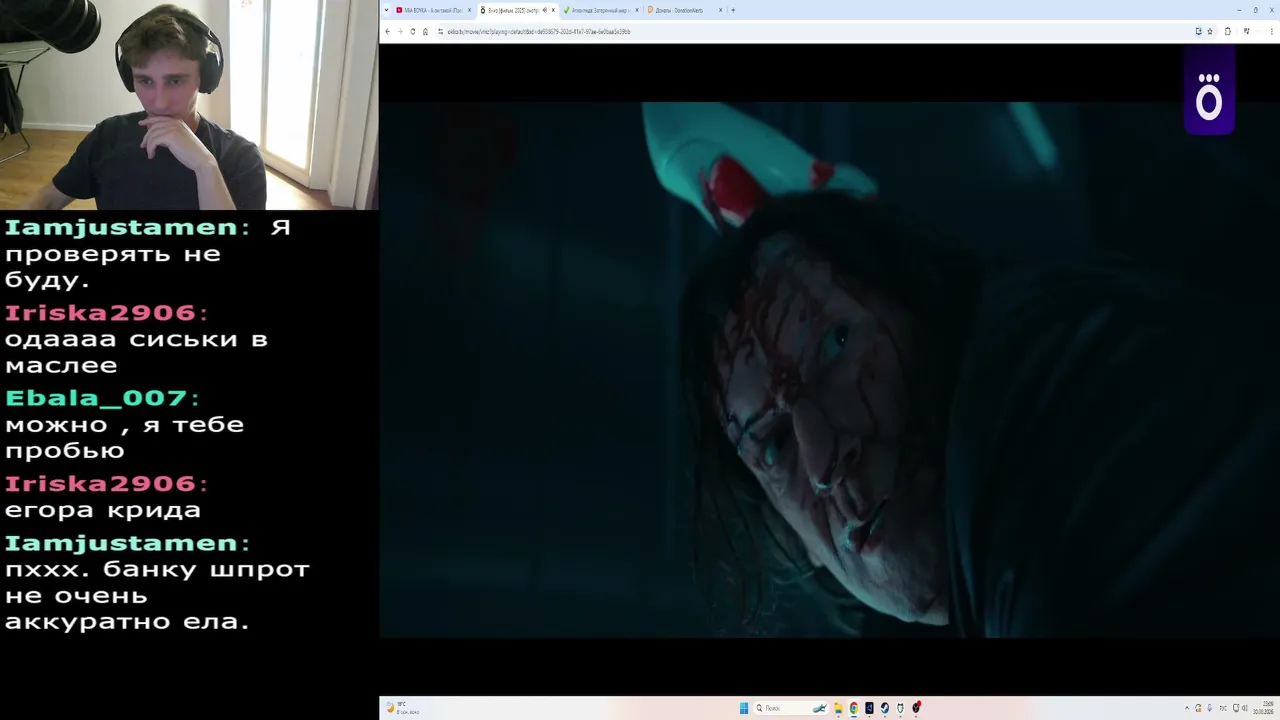Screen dimensions: 1280x720
Task: Open Google Chrome from the taskbar
Action: point(853,708)
